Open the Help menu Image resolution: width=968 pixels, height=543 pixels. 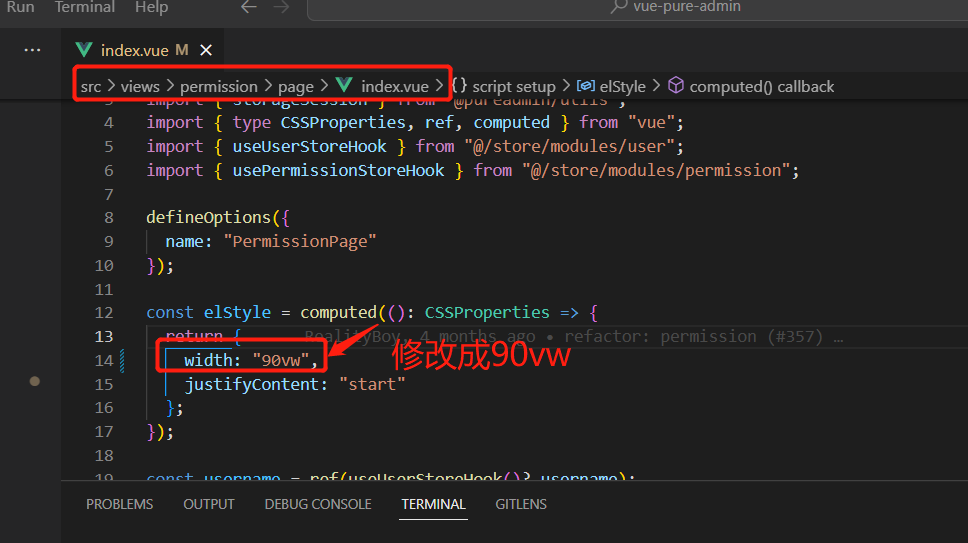pos(151,7)
